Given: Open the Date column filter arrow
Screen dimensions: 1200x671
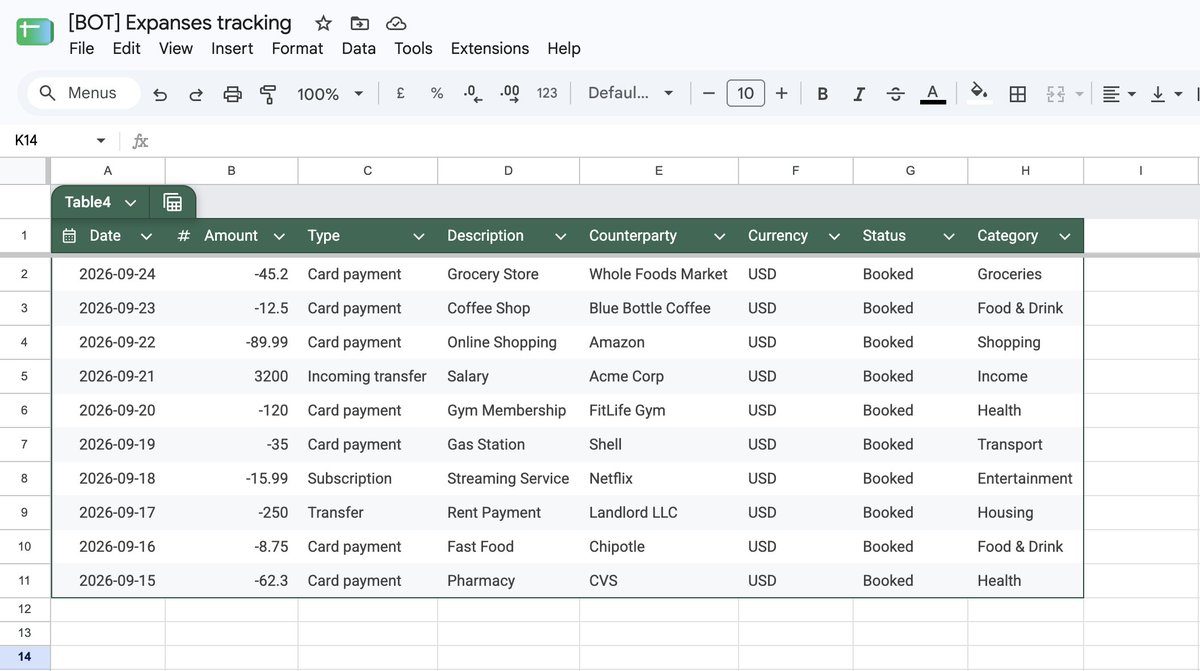Looking at the screenshot, I should tap(147, 237).
